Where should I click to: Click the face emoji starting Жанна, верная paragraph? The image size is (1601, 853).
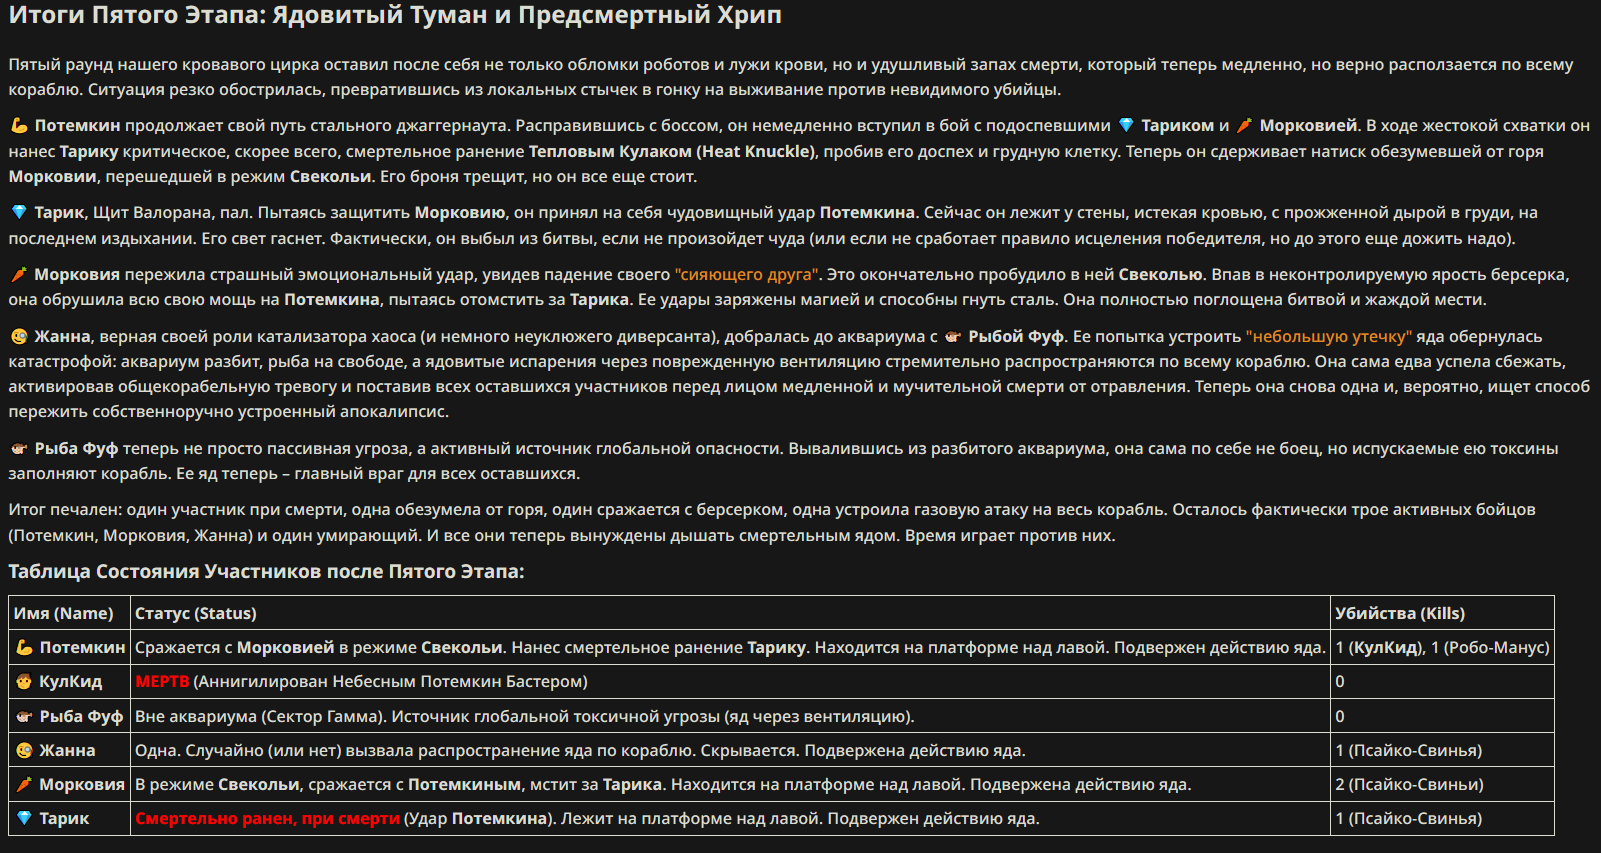[x=19, y=336]
